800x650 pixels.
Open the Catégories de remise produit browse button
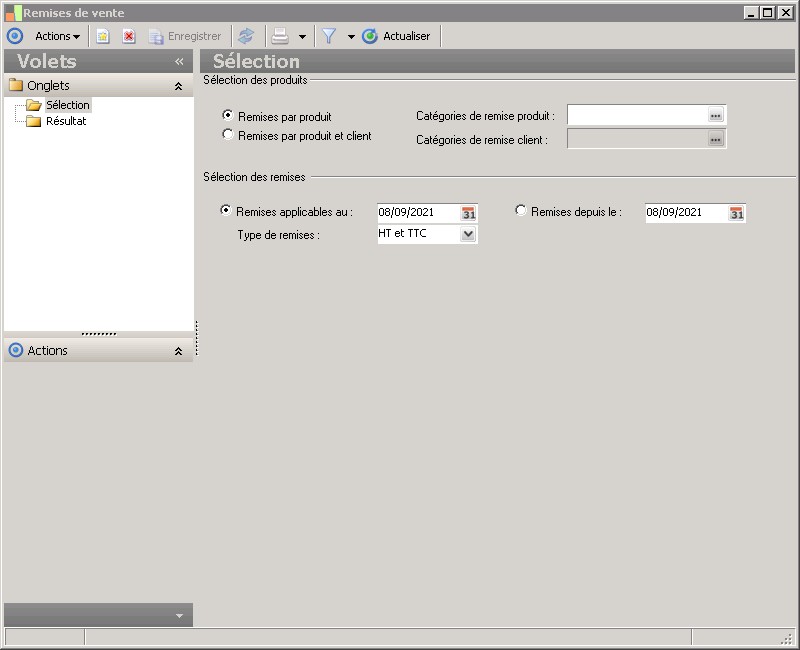(x=716, y=115)
